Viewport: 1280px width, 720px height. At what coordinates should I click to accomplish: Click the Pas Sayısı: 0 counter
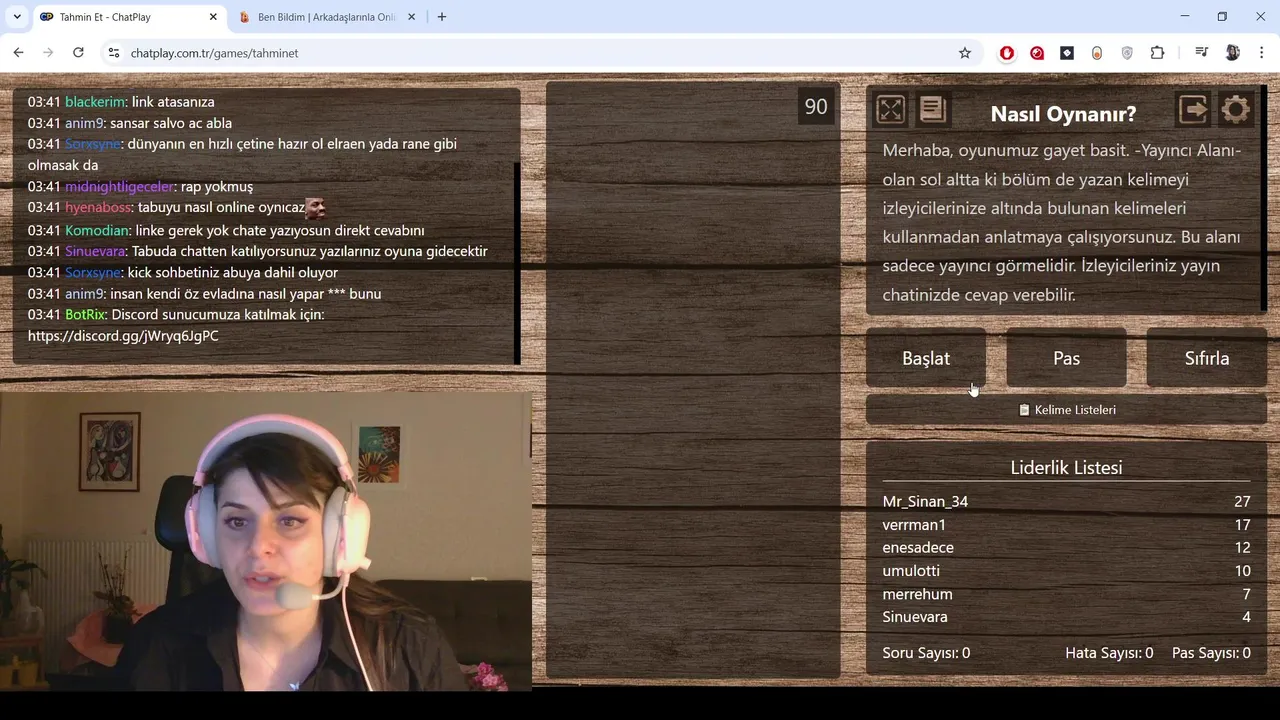click(1211, 653)
